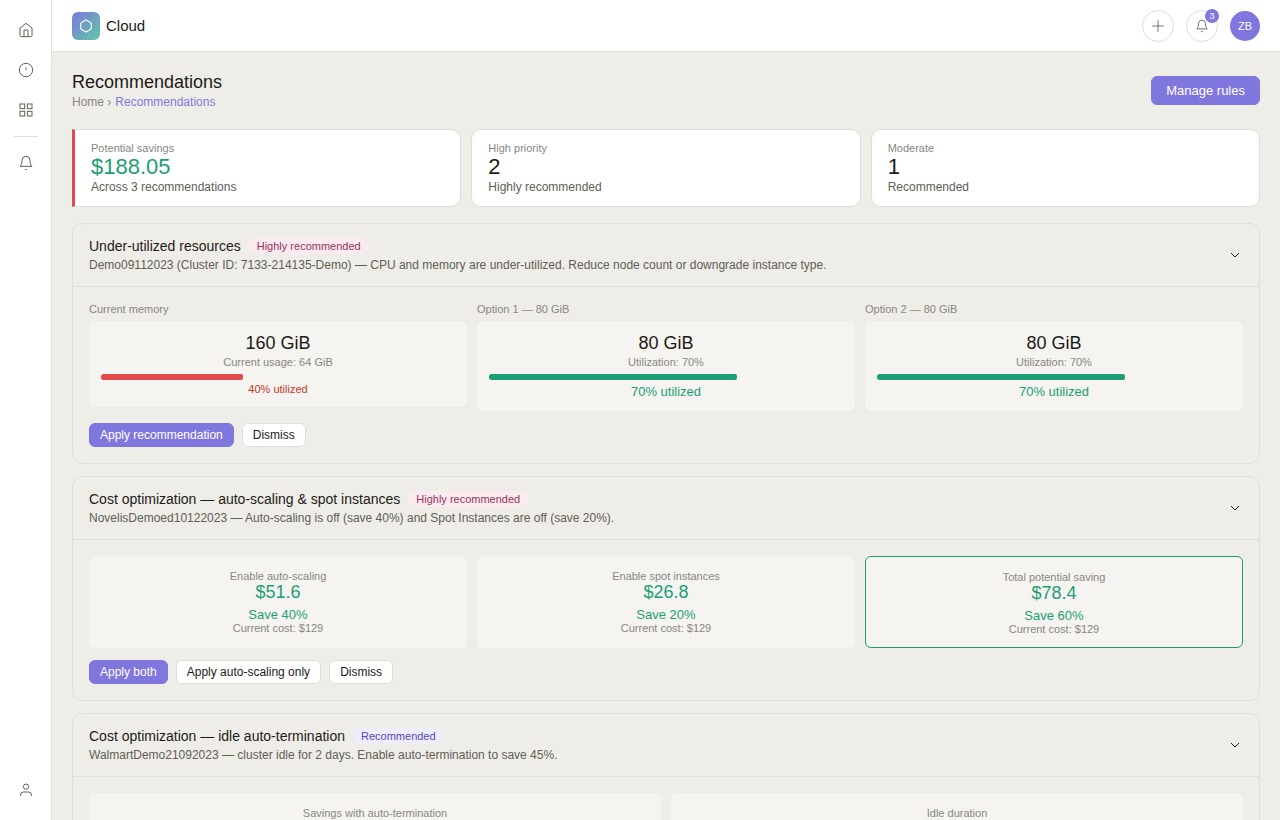Image resolution: width=1280 pixels, height=820 pixels.
Task: Click the 'Save 20%' text
Action: (666, 615)
